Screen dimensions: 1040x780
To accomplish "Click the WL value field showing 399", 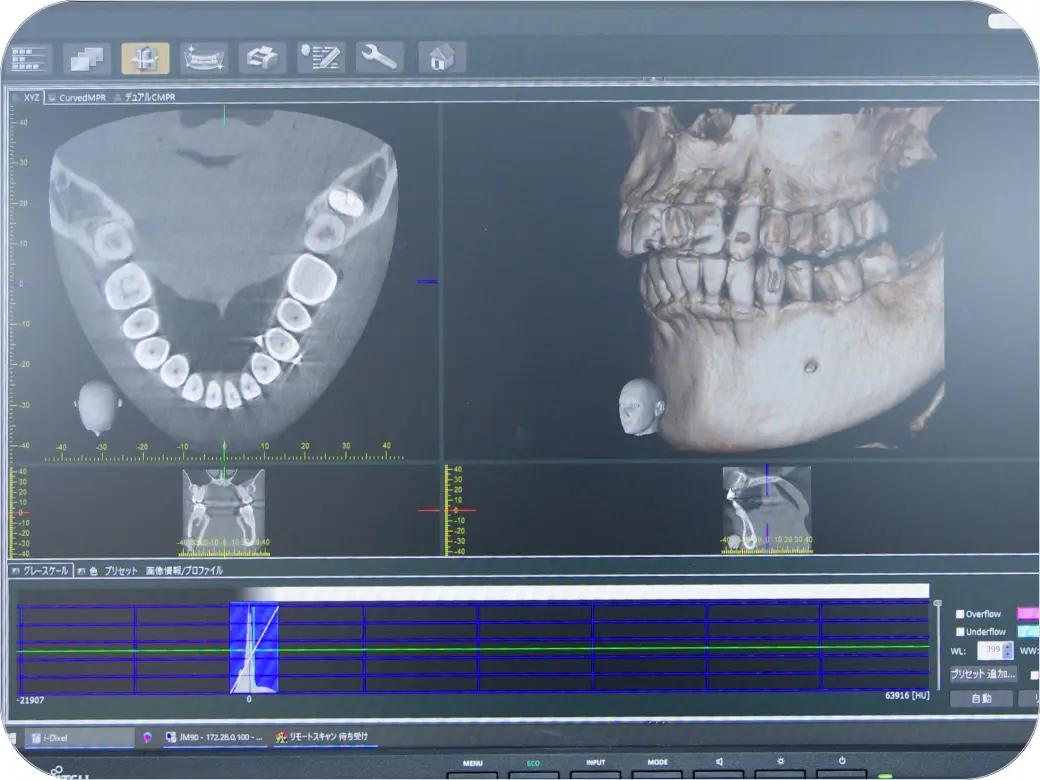I will click(x=990, y=650).
